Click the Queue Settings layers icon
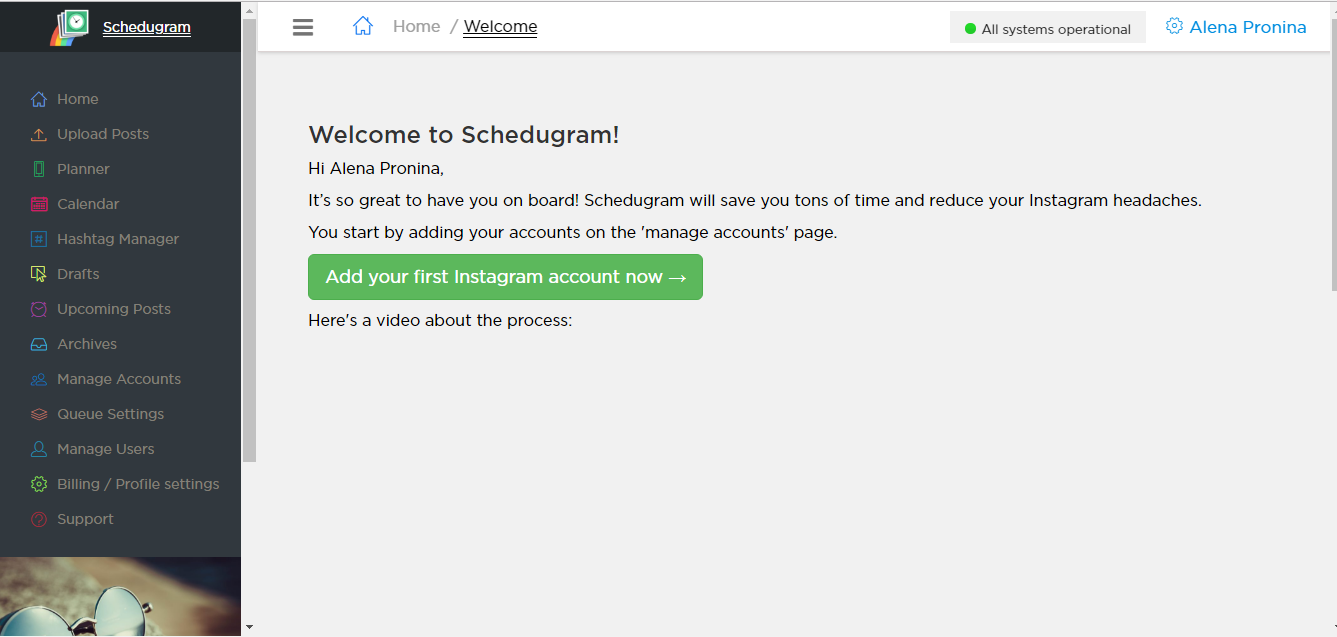The height and width of the screenshot is (637, 1337). click(x=39, y=415)
